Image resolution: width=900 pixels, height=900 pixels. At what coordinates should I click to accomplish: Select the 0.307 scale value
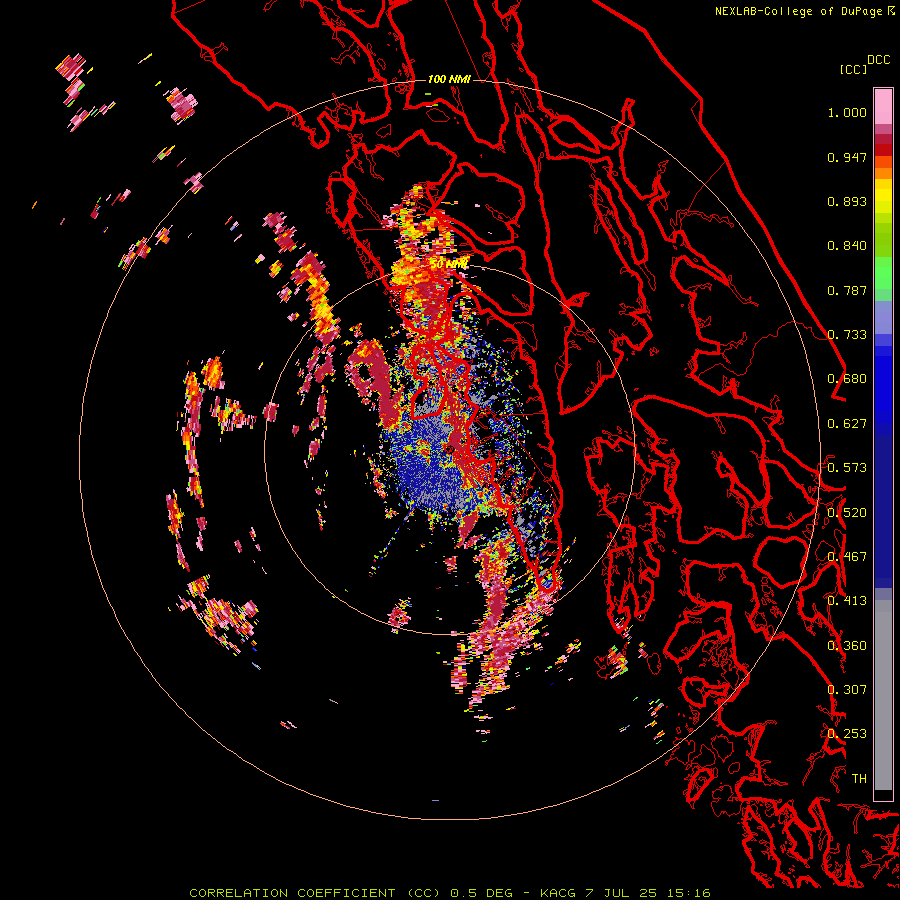(x=847, y=690)
